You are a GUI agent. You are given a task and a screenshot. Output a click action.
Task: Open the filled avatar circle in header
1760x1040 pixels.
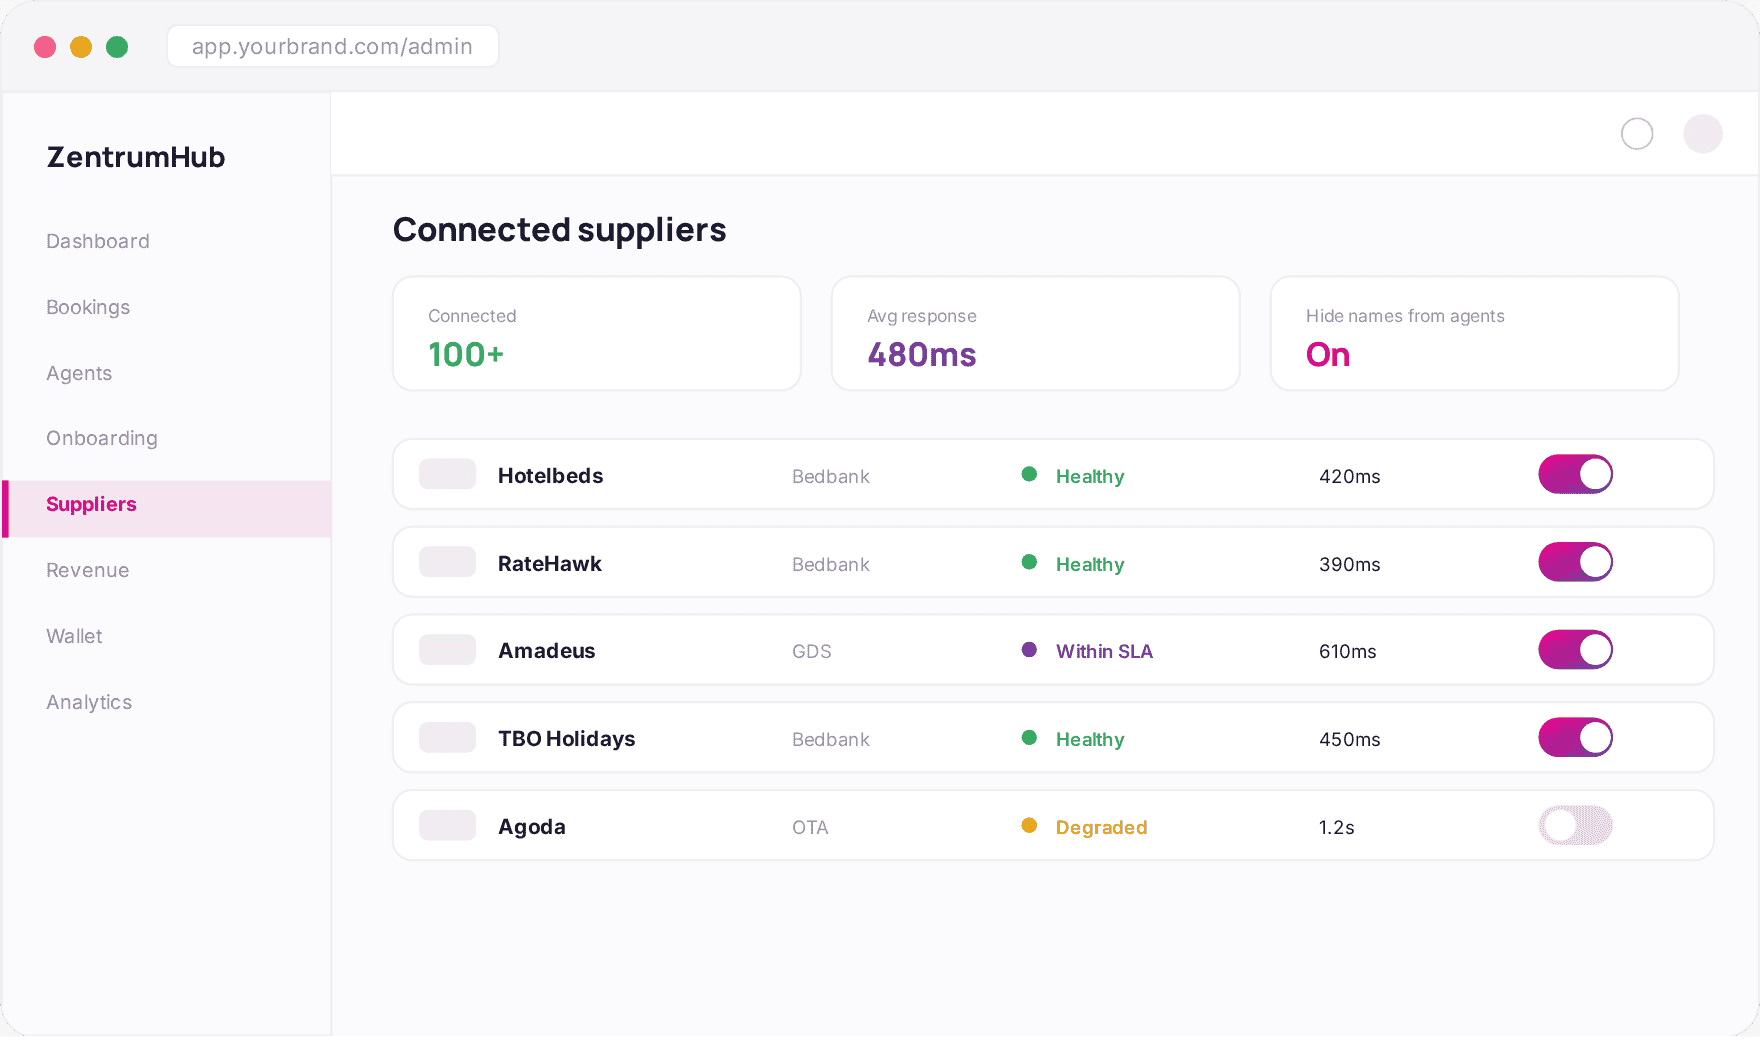click(x=1703, y=133)
